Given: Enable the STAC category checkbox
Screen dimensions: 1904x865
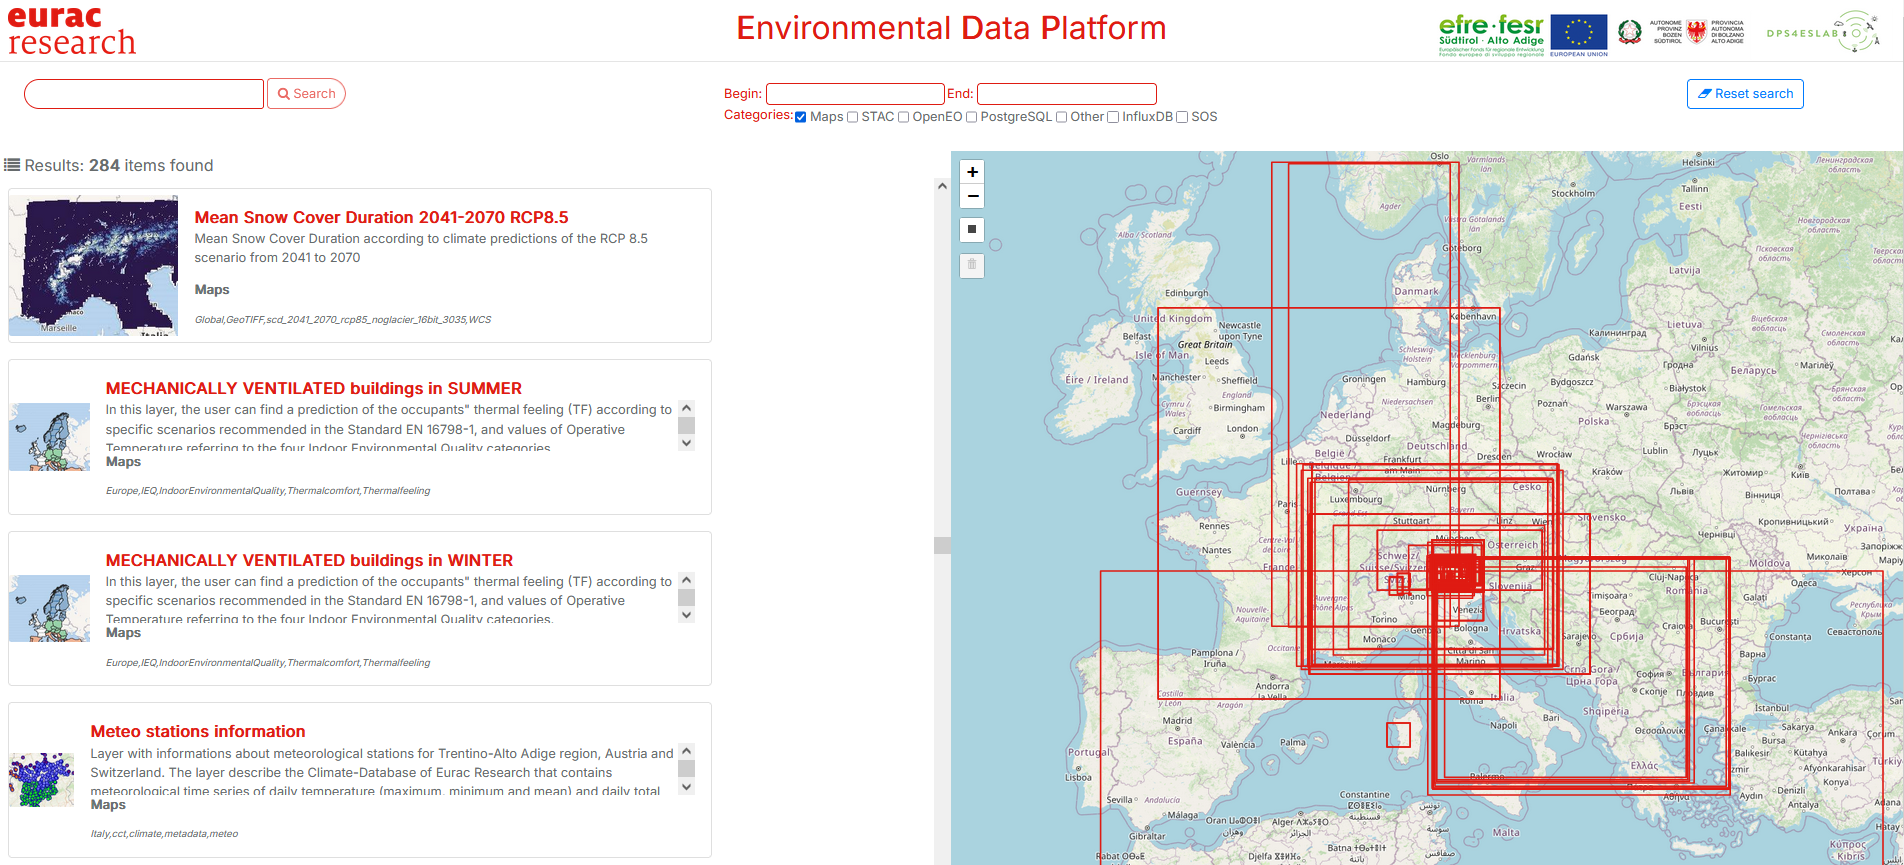Looking at the screenshot, I should pyautogui.click(x=852, y=117).
